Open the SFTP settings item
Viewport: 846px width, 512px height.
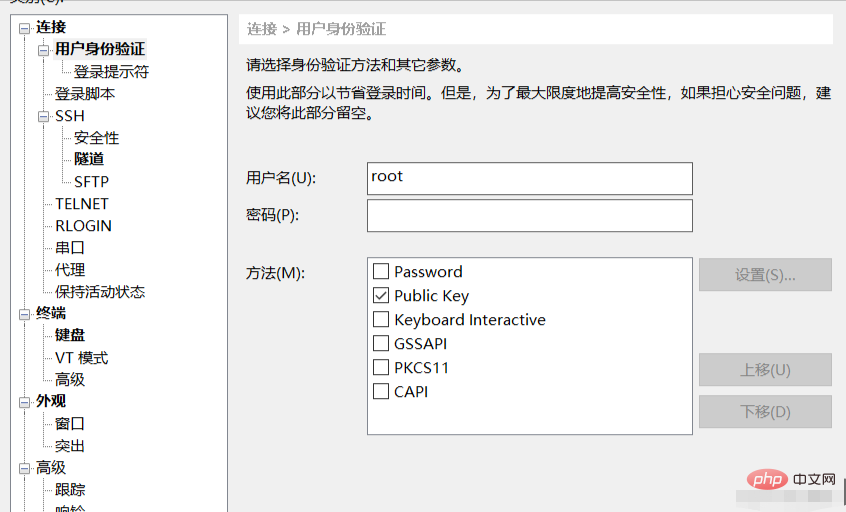[x=91, y=182]
